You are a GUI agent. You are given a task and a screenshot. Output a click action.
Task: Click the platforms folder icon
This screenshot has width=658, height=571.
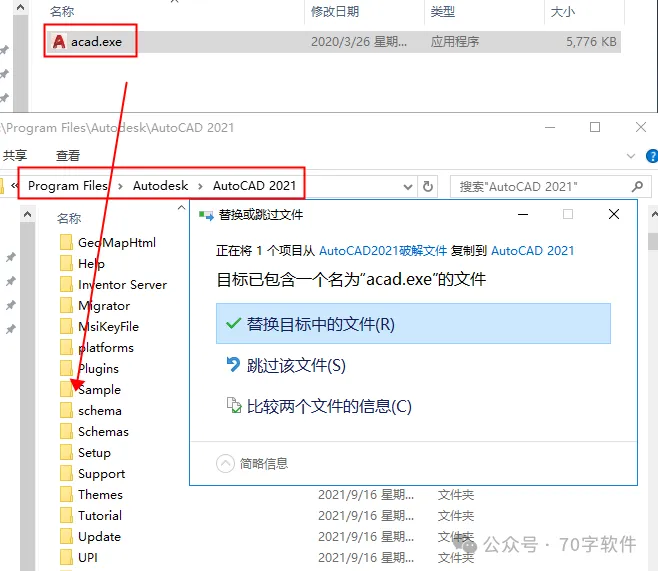tap(66, 347)
